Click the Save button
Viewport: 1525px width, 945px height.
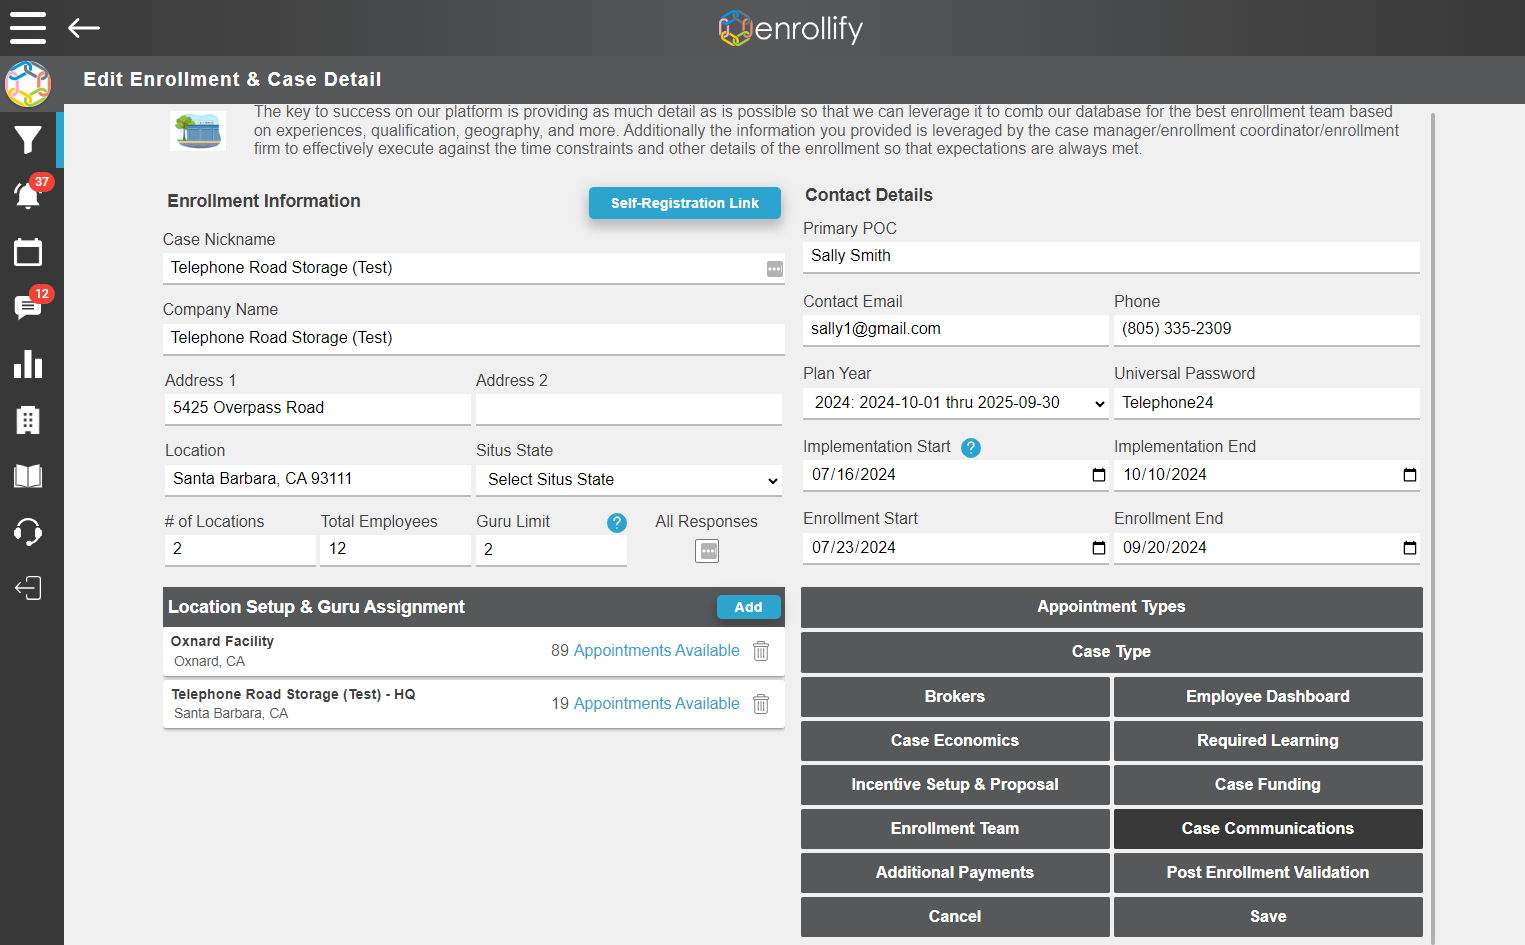coord(1268,917)
